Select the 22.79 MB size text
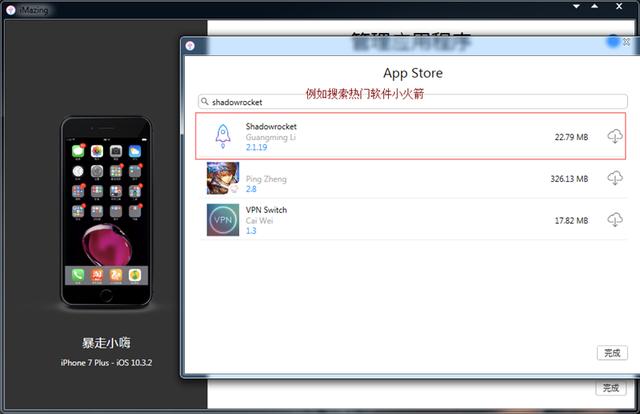This screenshot has width=640, height=414. click(571, 137)
